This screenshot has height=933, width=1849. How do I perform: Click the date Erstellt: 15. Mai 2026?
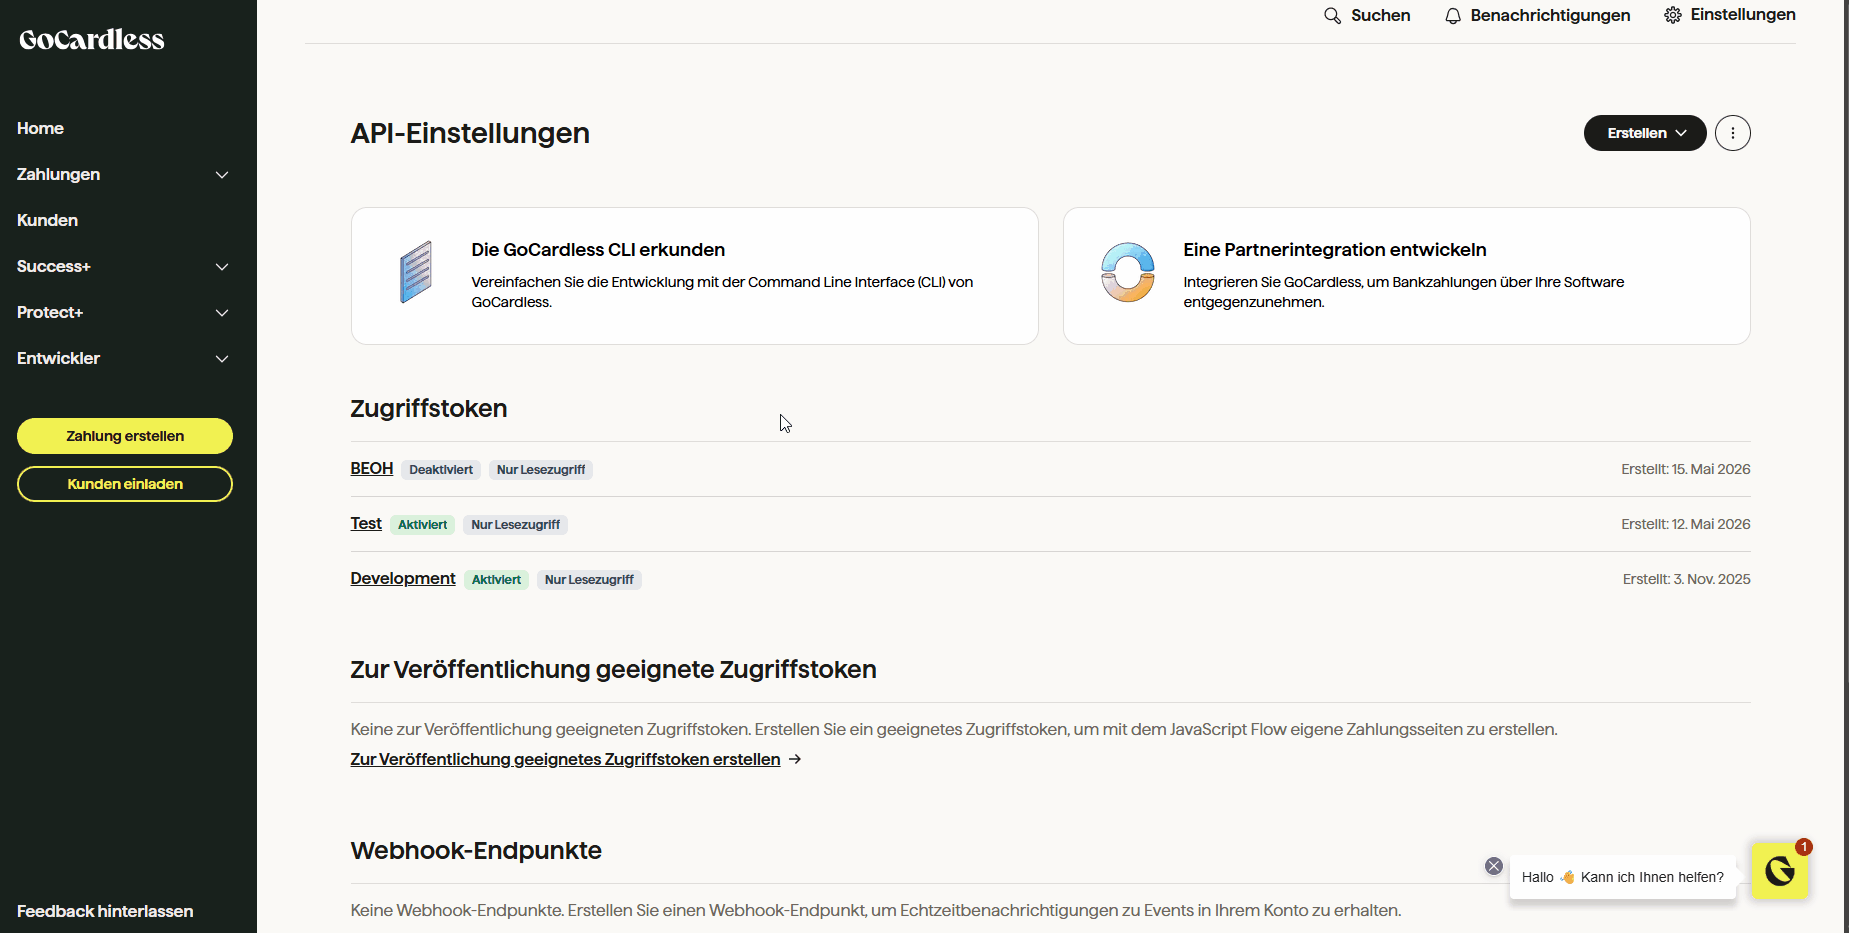(x=1686, y=469)
